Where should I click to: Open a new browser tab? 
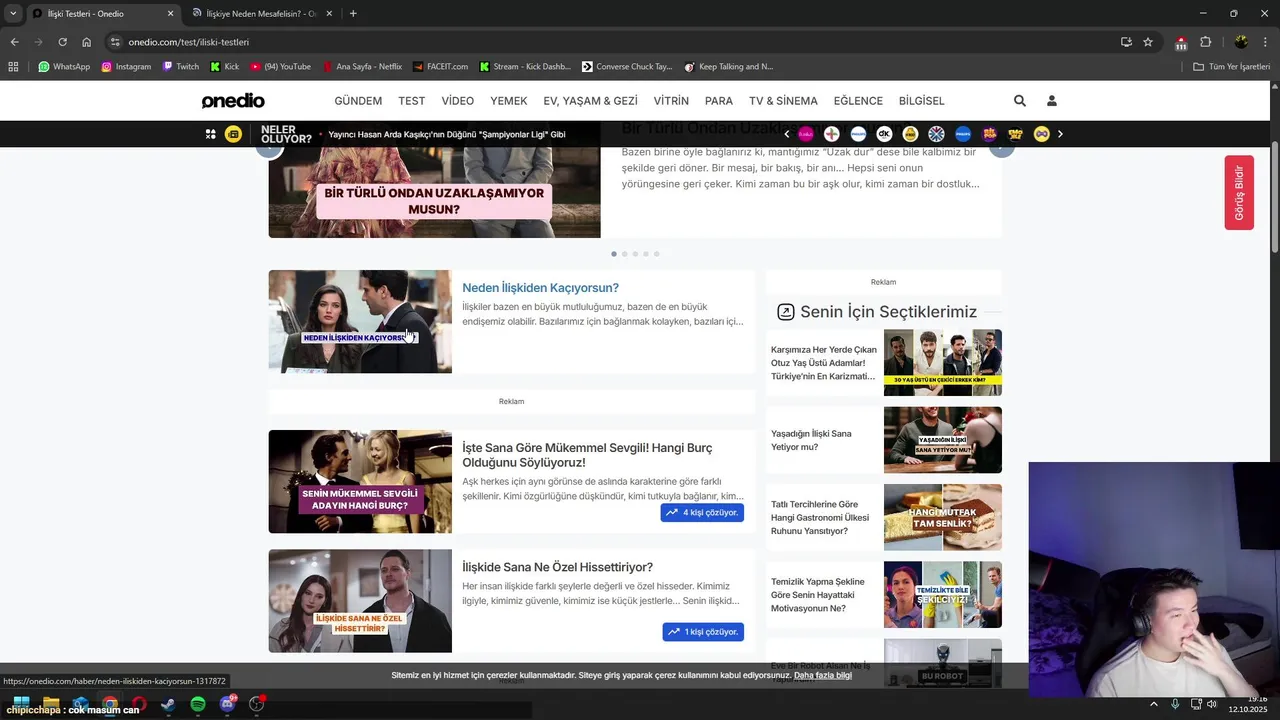point(353,14)
